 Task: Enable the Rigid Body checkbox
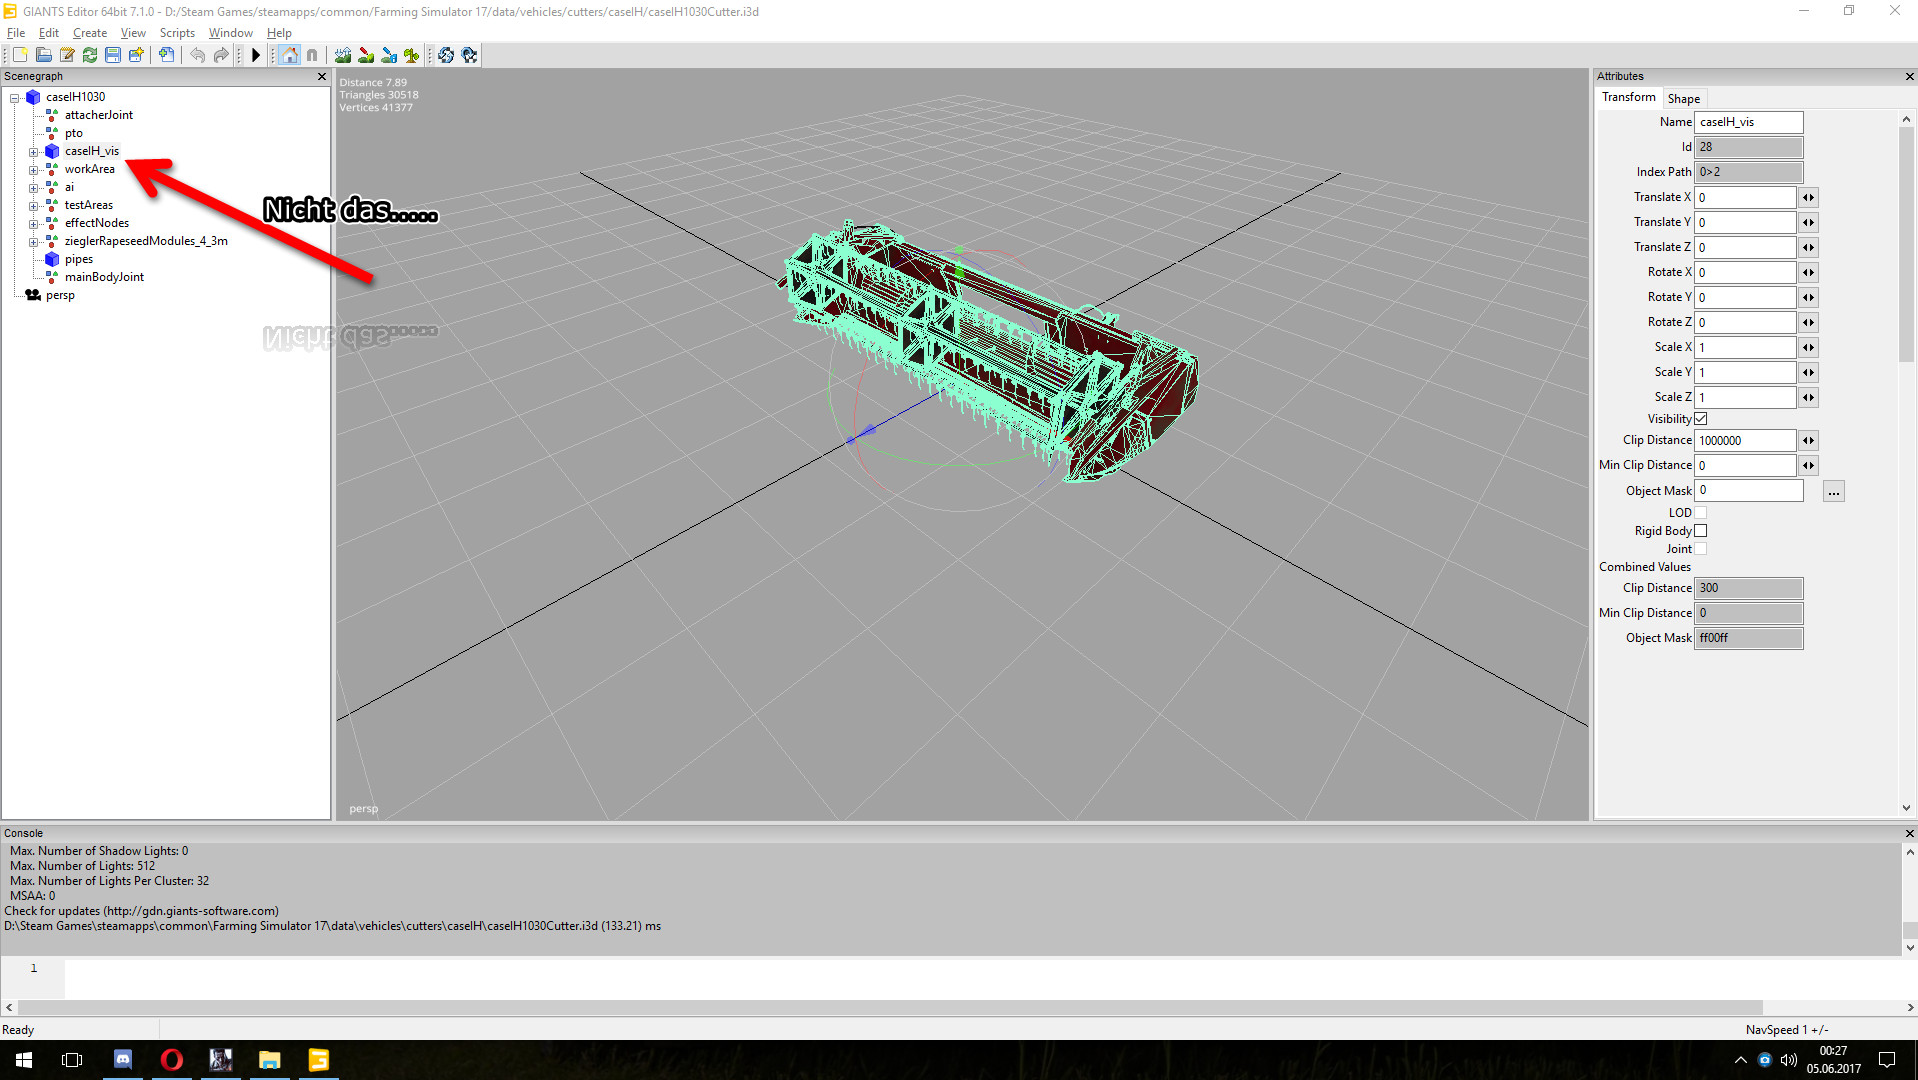tap(1700, 531)
